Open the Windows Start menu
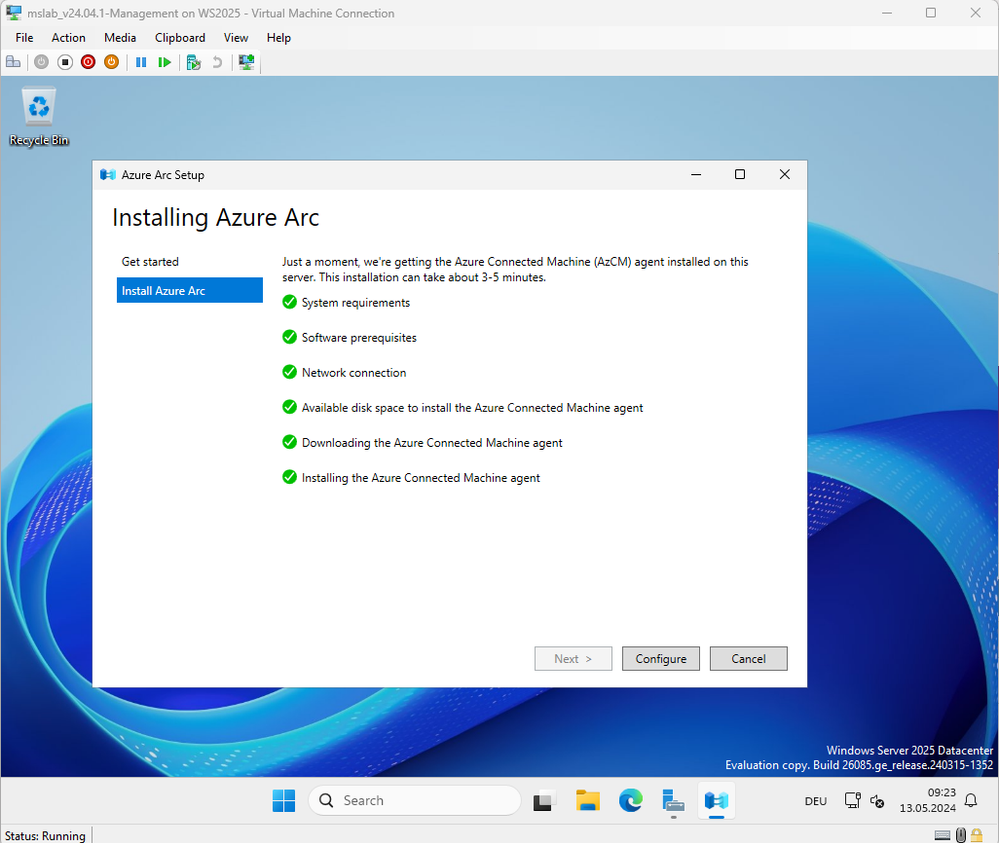The width and height of the screenshot is (999, 843). click(x=284, y=800)
